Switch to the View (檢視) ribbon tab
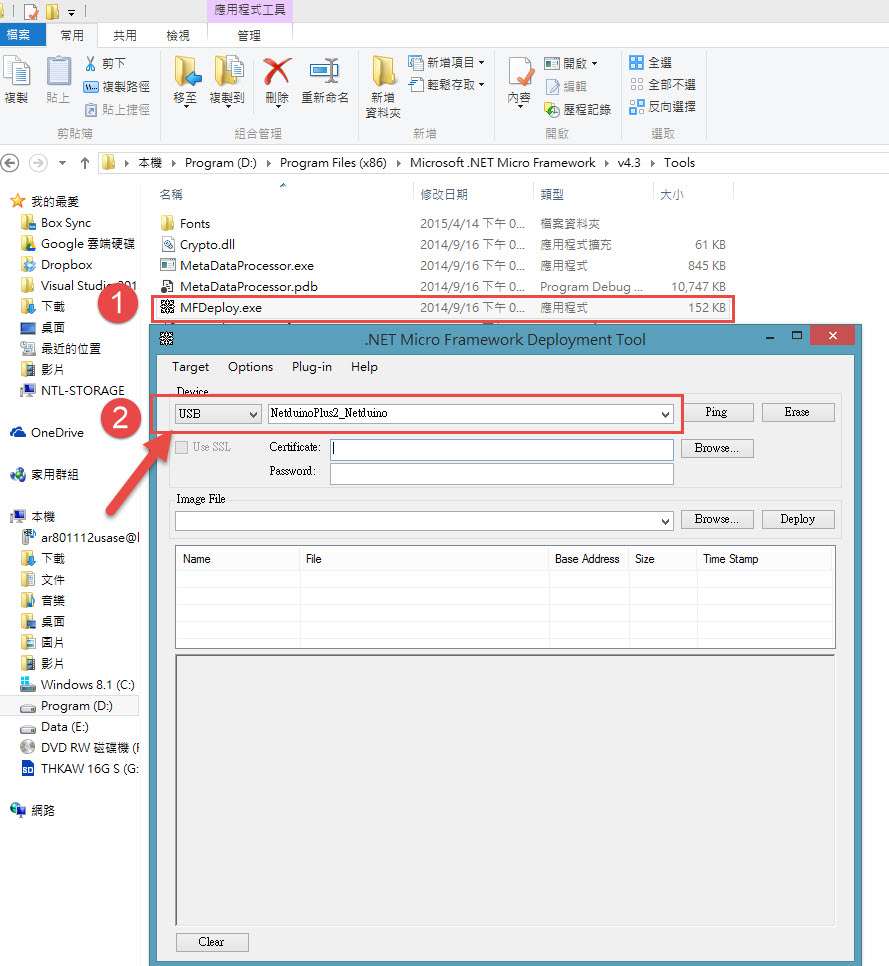 [x=178, y=36]
